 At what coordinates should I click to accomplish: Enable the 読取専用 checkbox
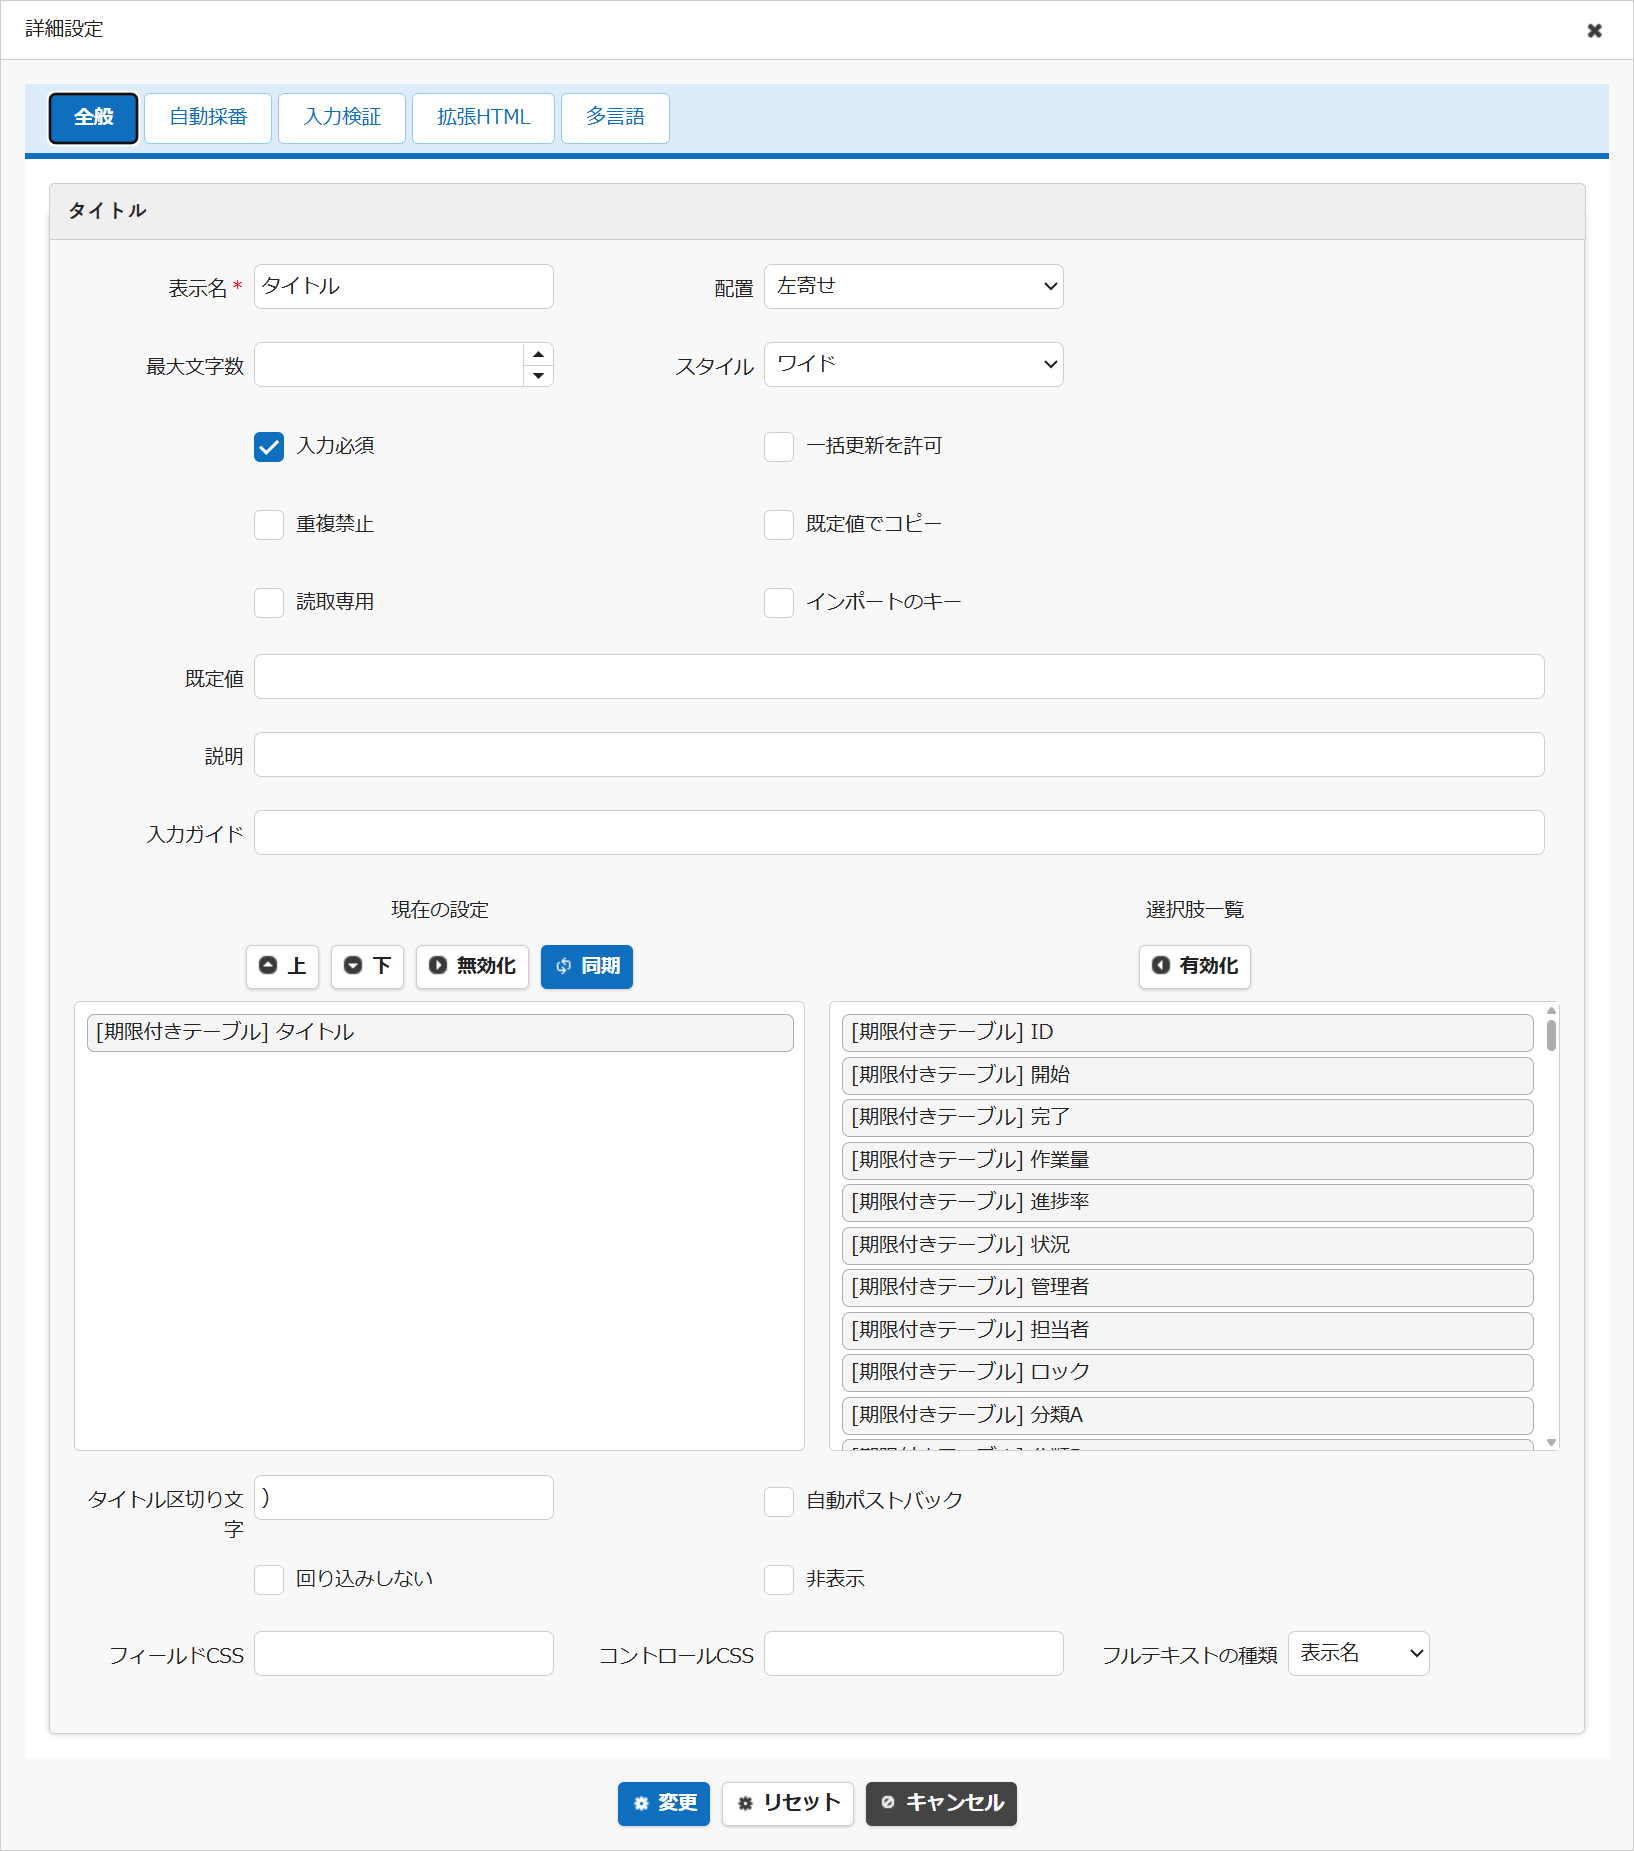269,602
